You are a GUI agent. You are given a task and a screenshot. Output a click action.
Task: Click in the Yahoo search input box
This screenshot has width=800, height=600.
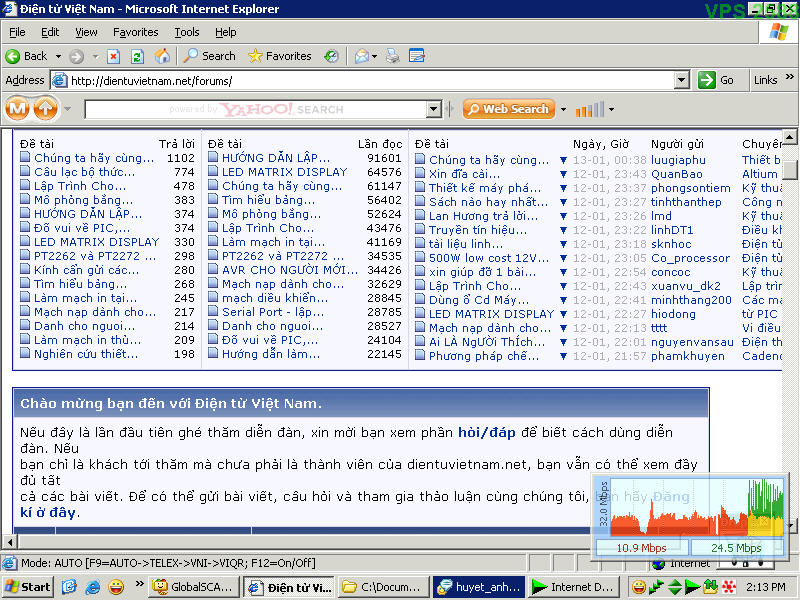pos(256,109)
